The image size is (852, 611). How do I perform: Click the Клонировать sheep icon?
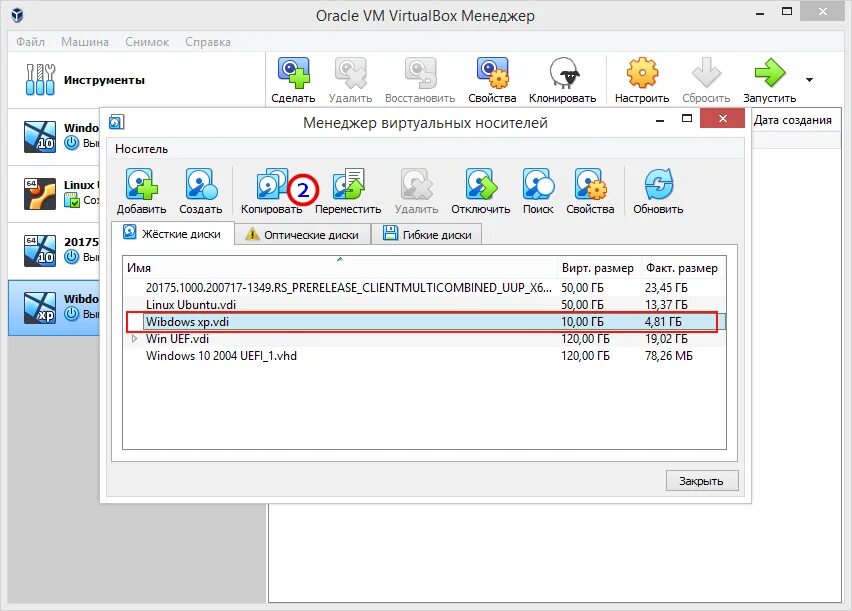(x=563, y=73)
